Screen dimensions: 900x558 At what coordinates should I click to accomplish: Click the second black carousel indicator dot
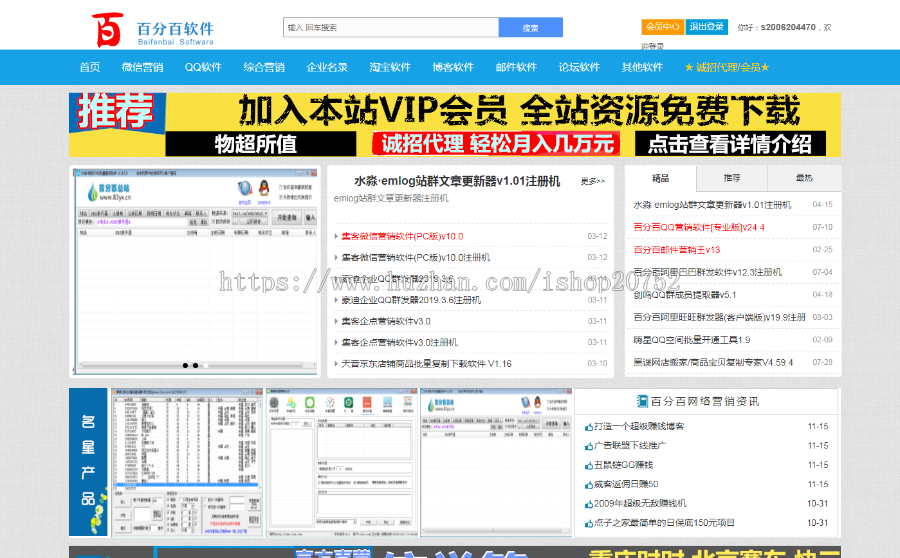tap(195, 365)
